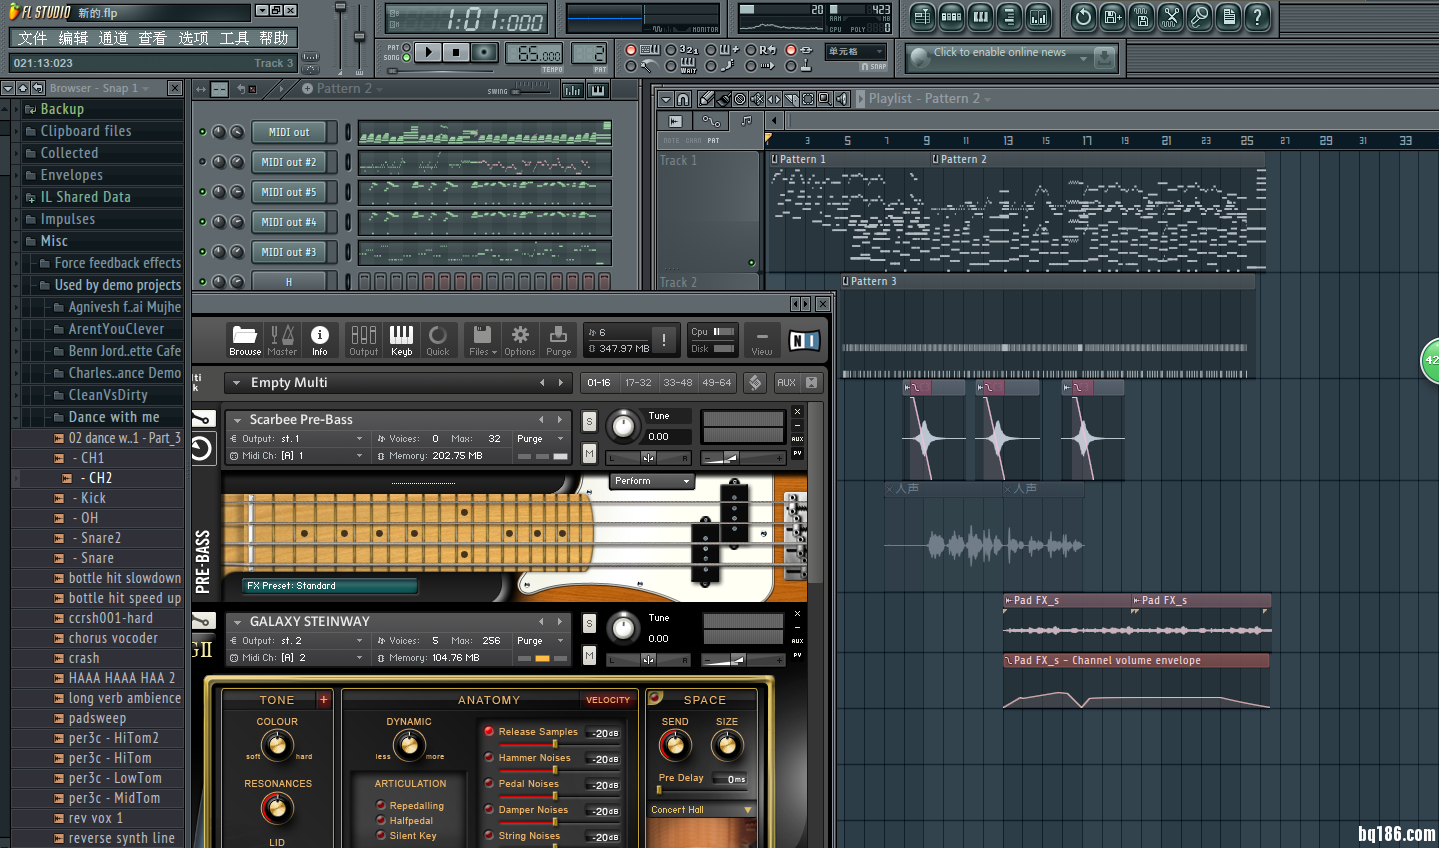Open wrench edit icon for Galaxy Steinway
The height and width of the screenshot is (848, 1439).
coord(203,620)
